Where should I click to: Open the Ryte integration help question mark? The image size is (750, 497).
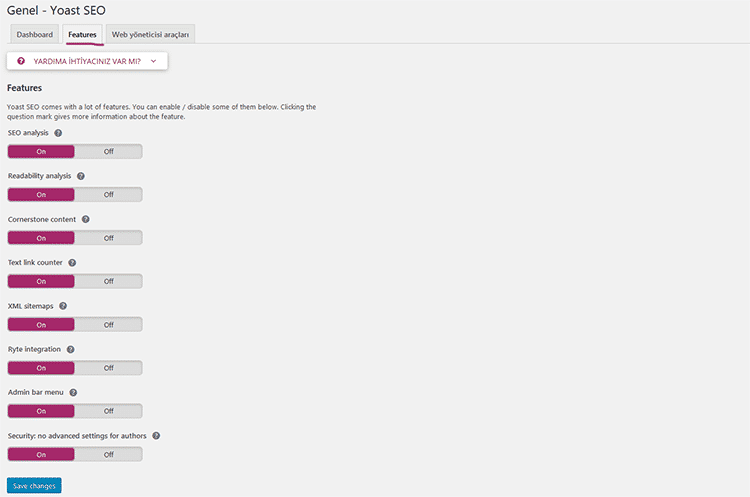70,349
